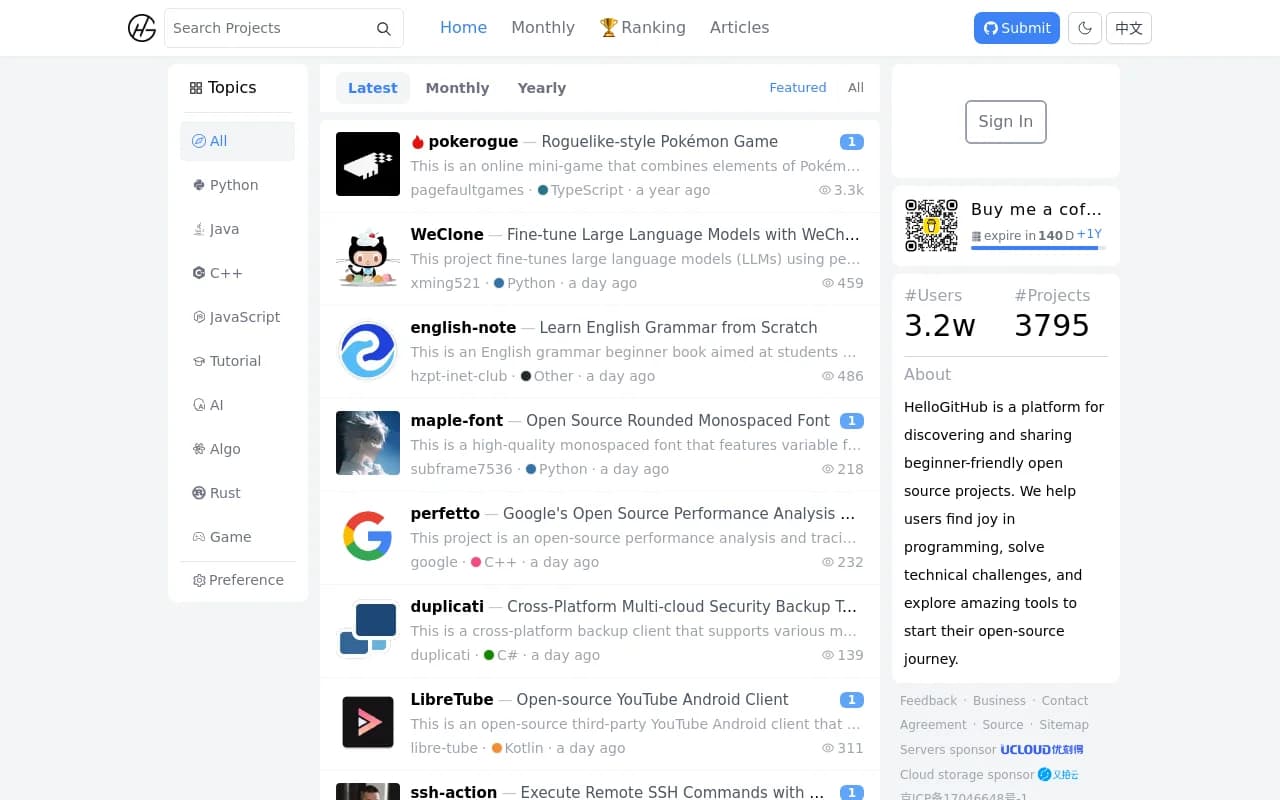The image size is (1280, 800).
Task: Choose the Game topic
Action: (230, 537)
